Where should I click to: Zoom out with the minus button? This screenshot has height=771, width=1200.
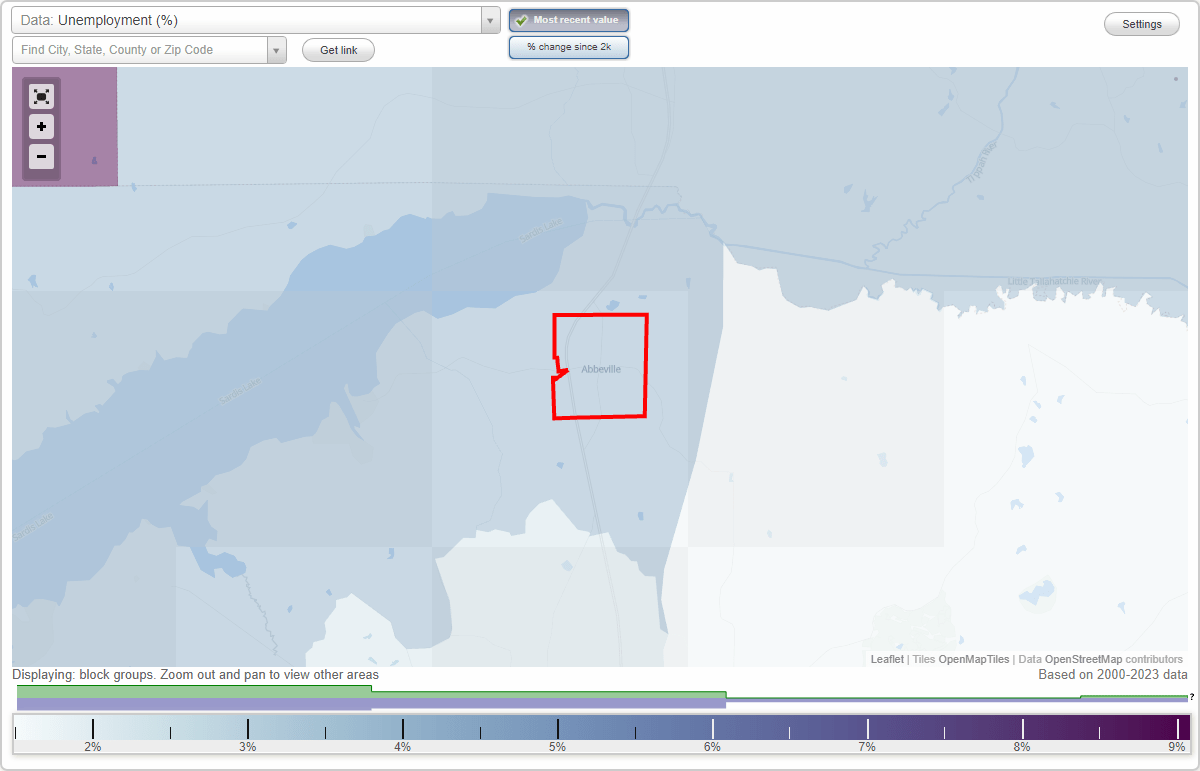pos(41,156)
